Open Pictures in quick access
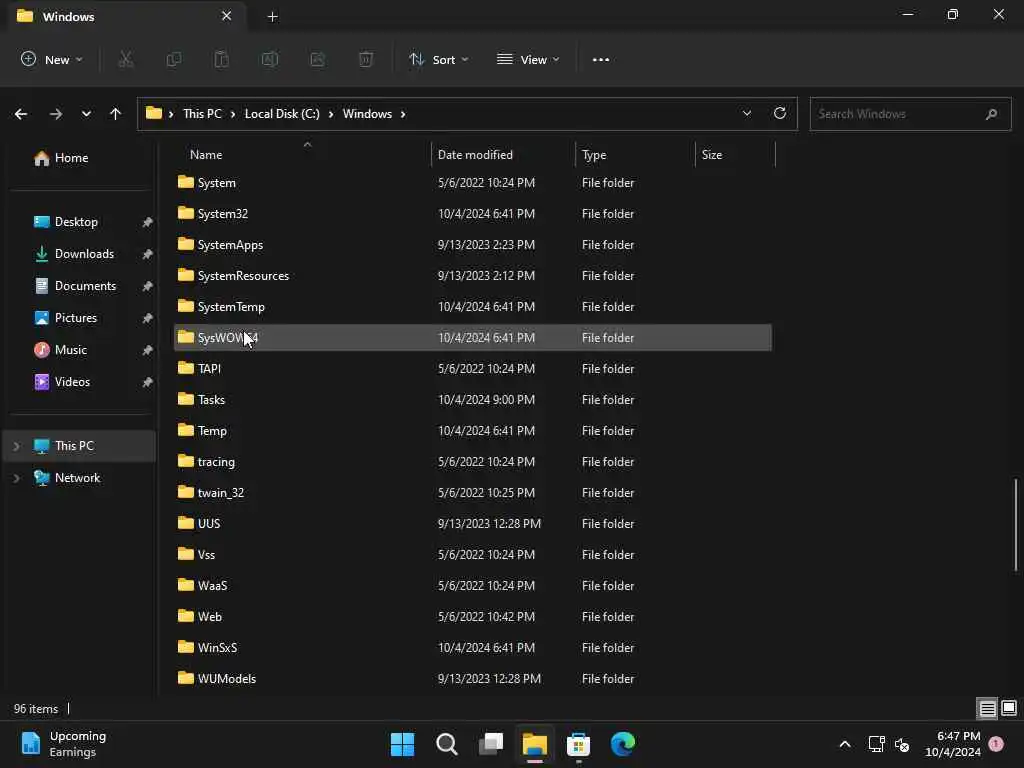1024x768 pixels. point(78,318)
